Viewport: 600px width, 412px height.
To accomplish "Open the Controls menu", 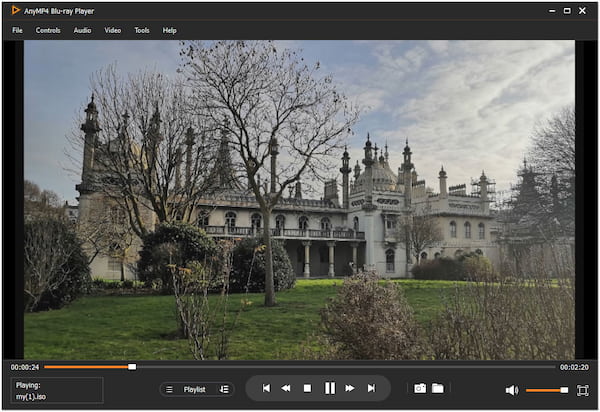I will tap(48, 30).
